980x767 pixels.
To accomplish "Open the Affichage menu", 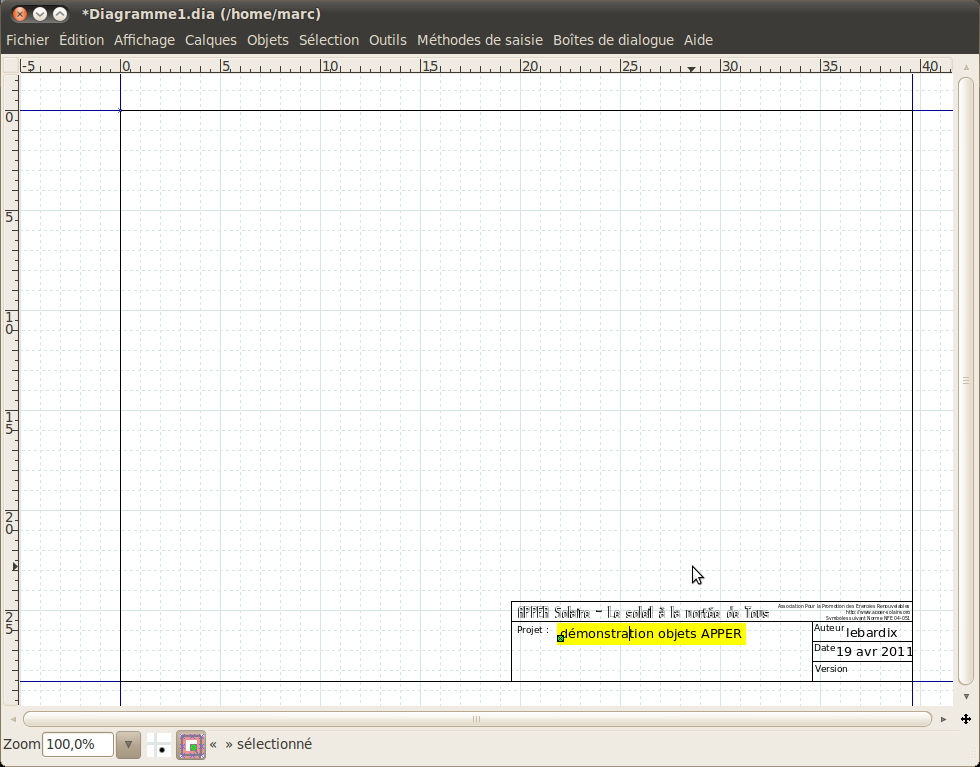I will (144, 40).
